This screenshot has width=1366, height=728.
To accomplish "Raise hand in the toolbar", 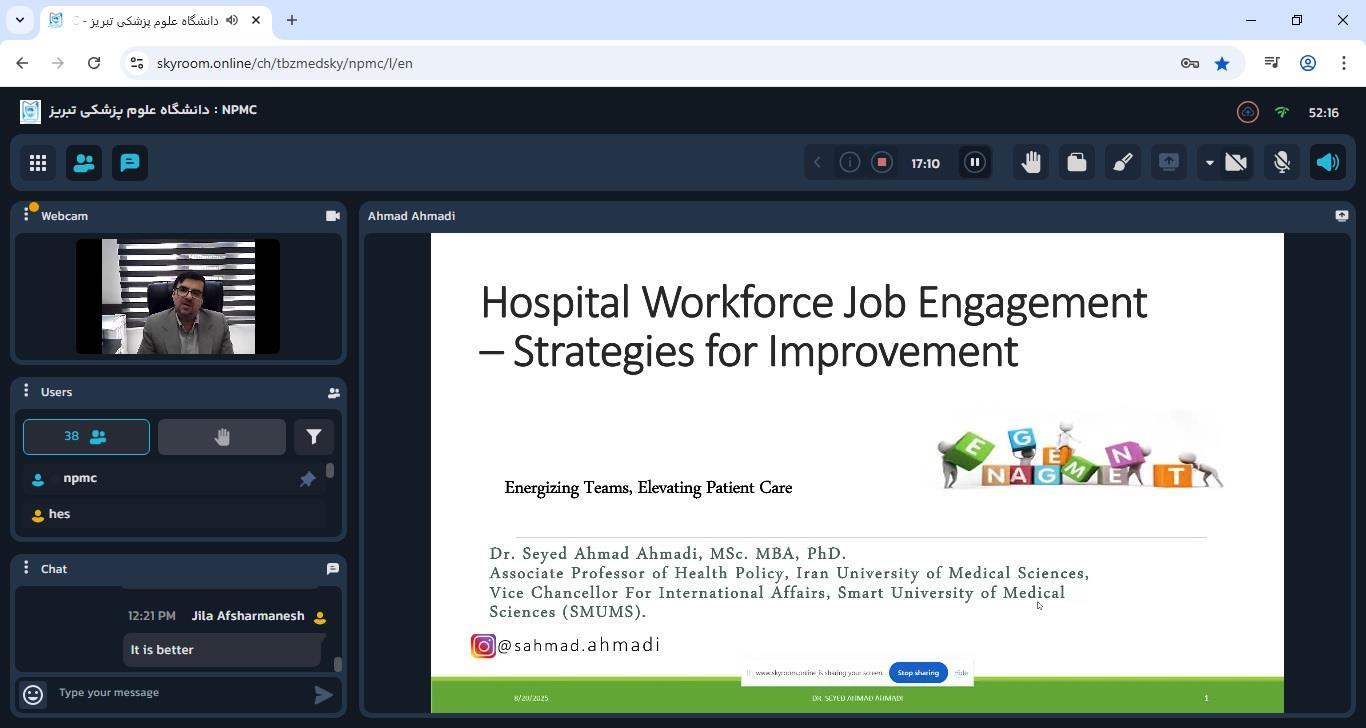I will [x=1031, y=163].
